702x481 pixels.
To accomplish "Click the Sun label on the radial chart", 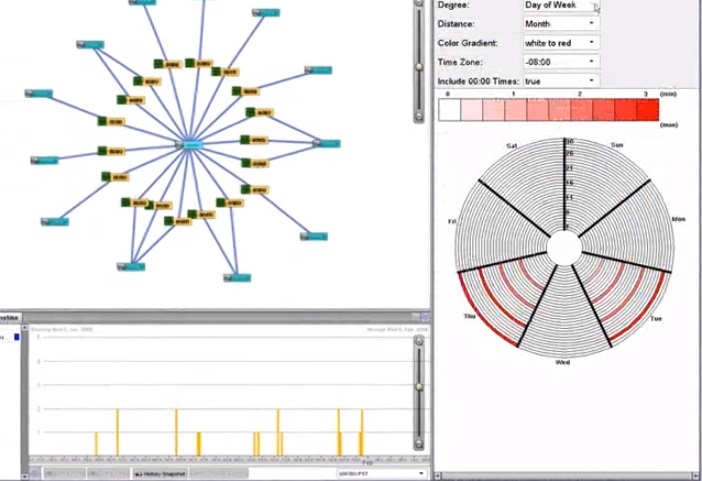I will [x=616, y=145].
